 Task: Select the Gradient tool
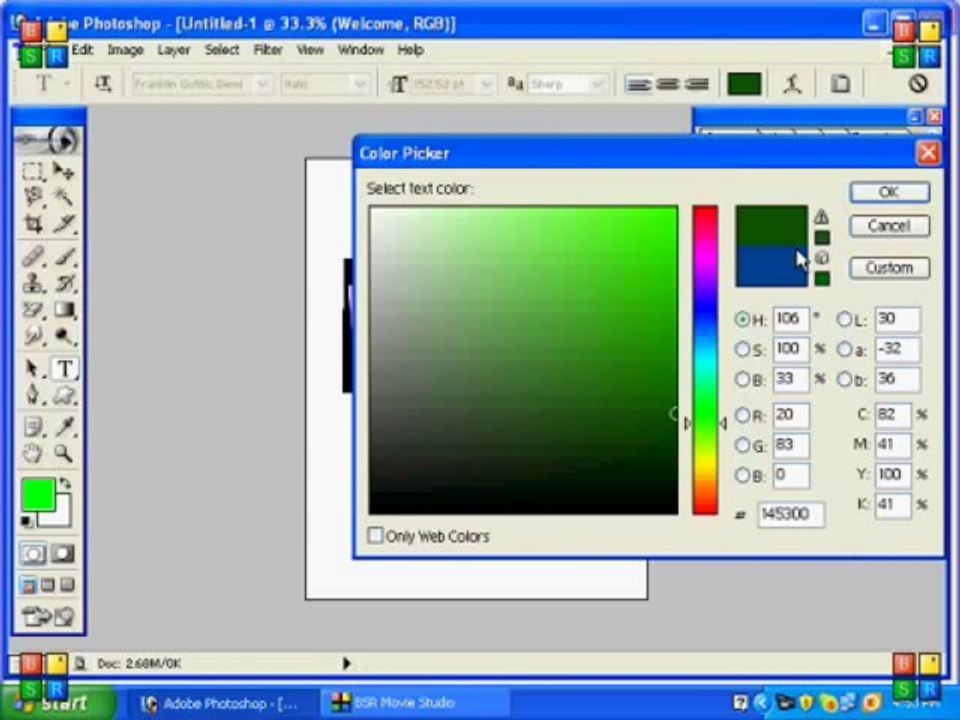tap(64, 310)
